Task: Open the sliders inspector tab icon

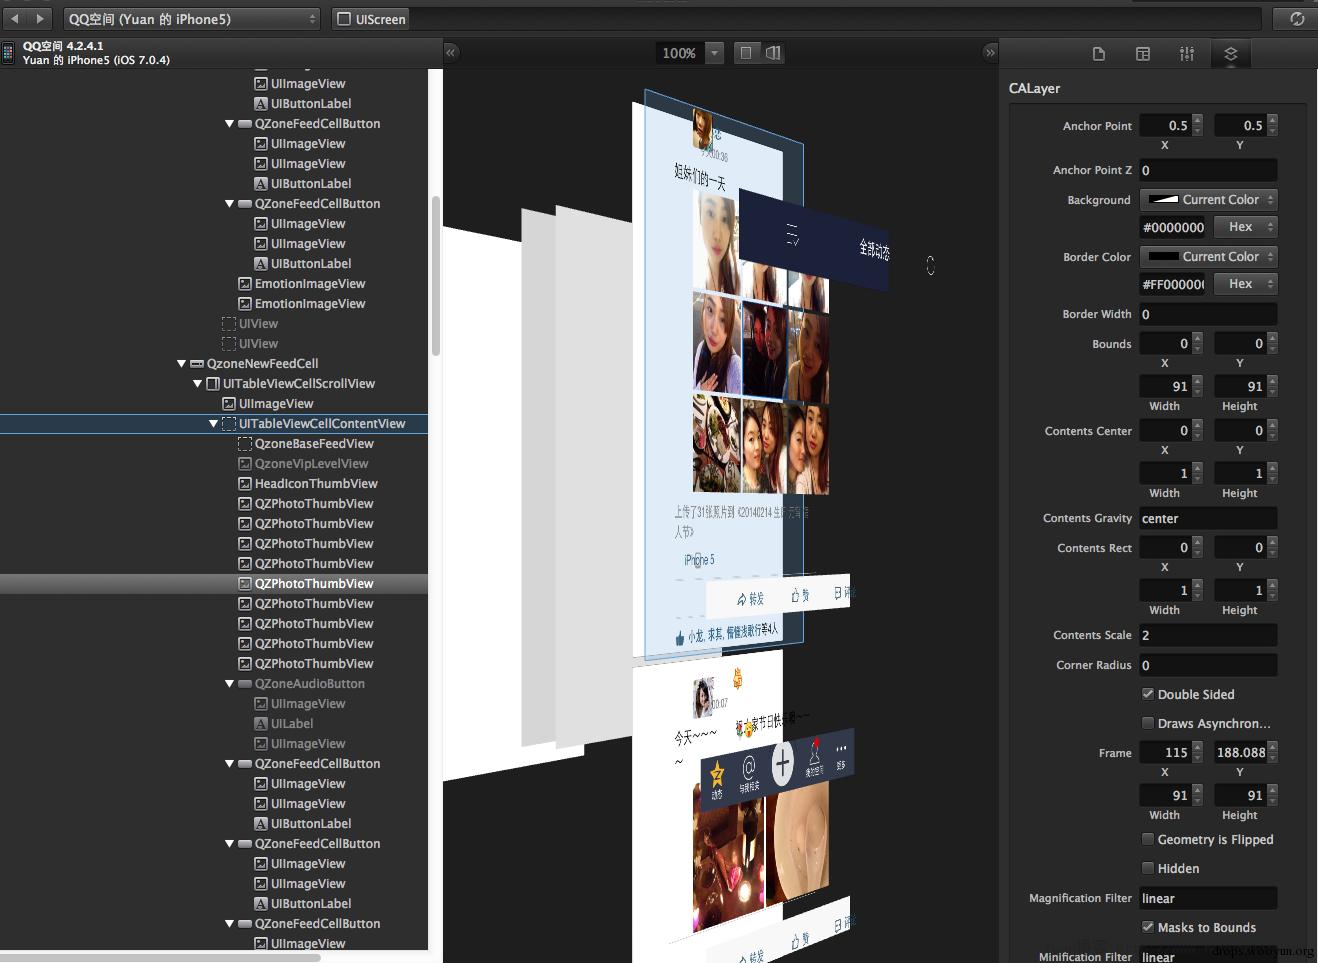Action: point(1187,54)
